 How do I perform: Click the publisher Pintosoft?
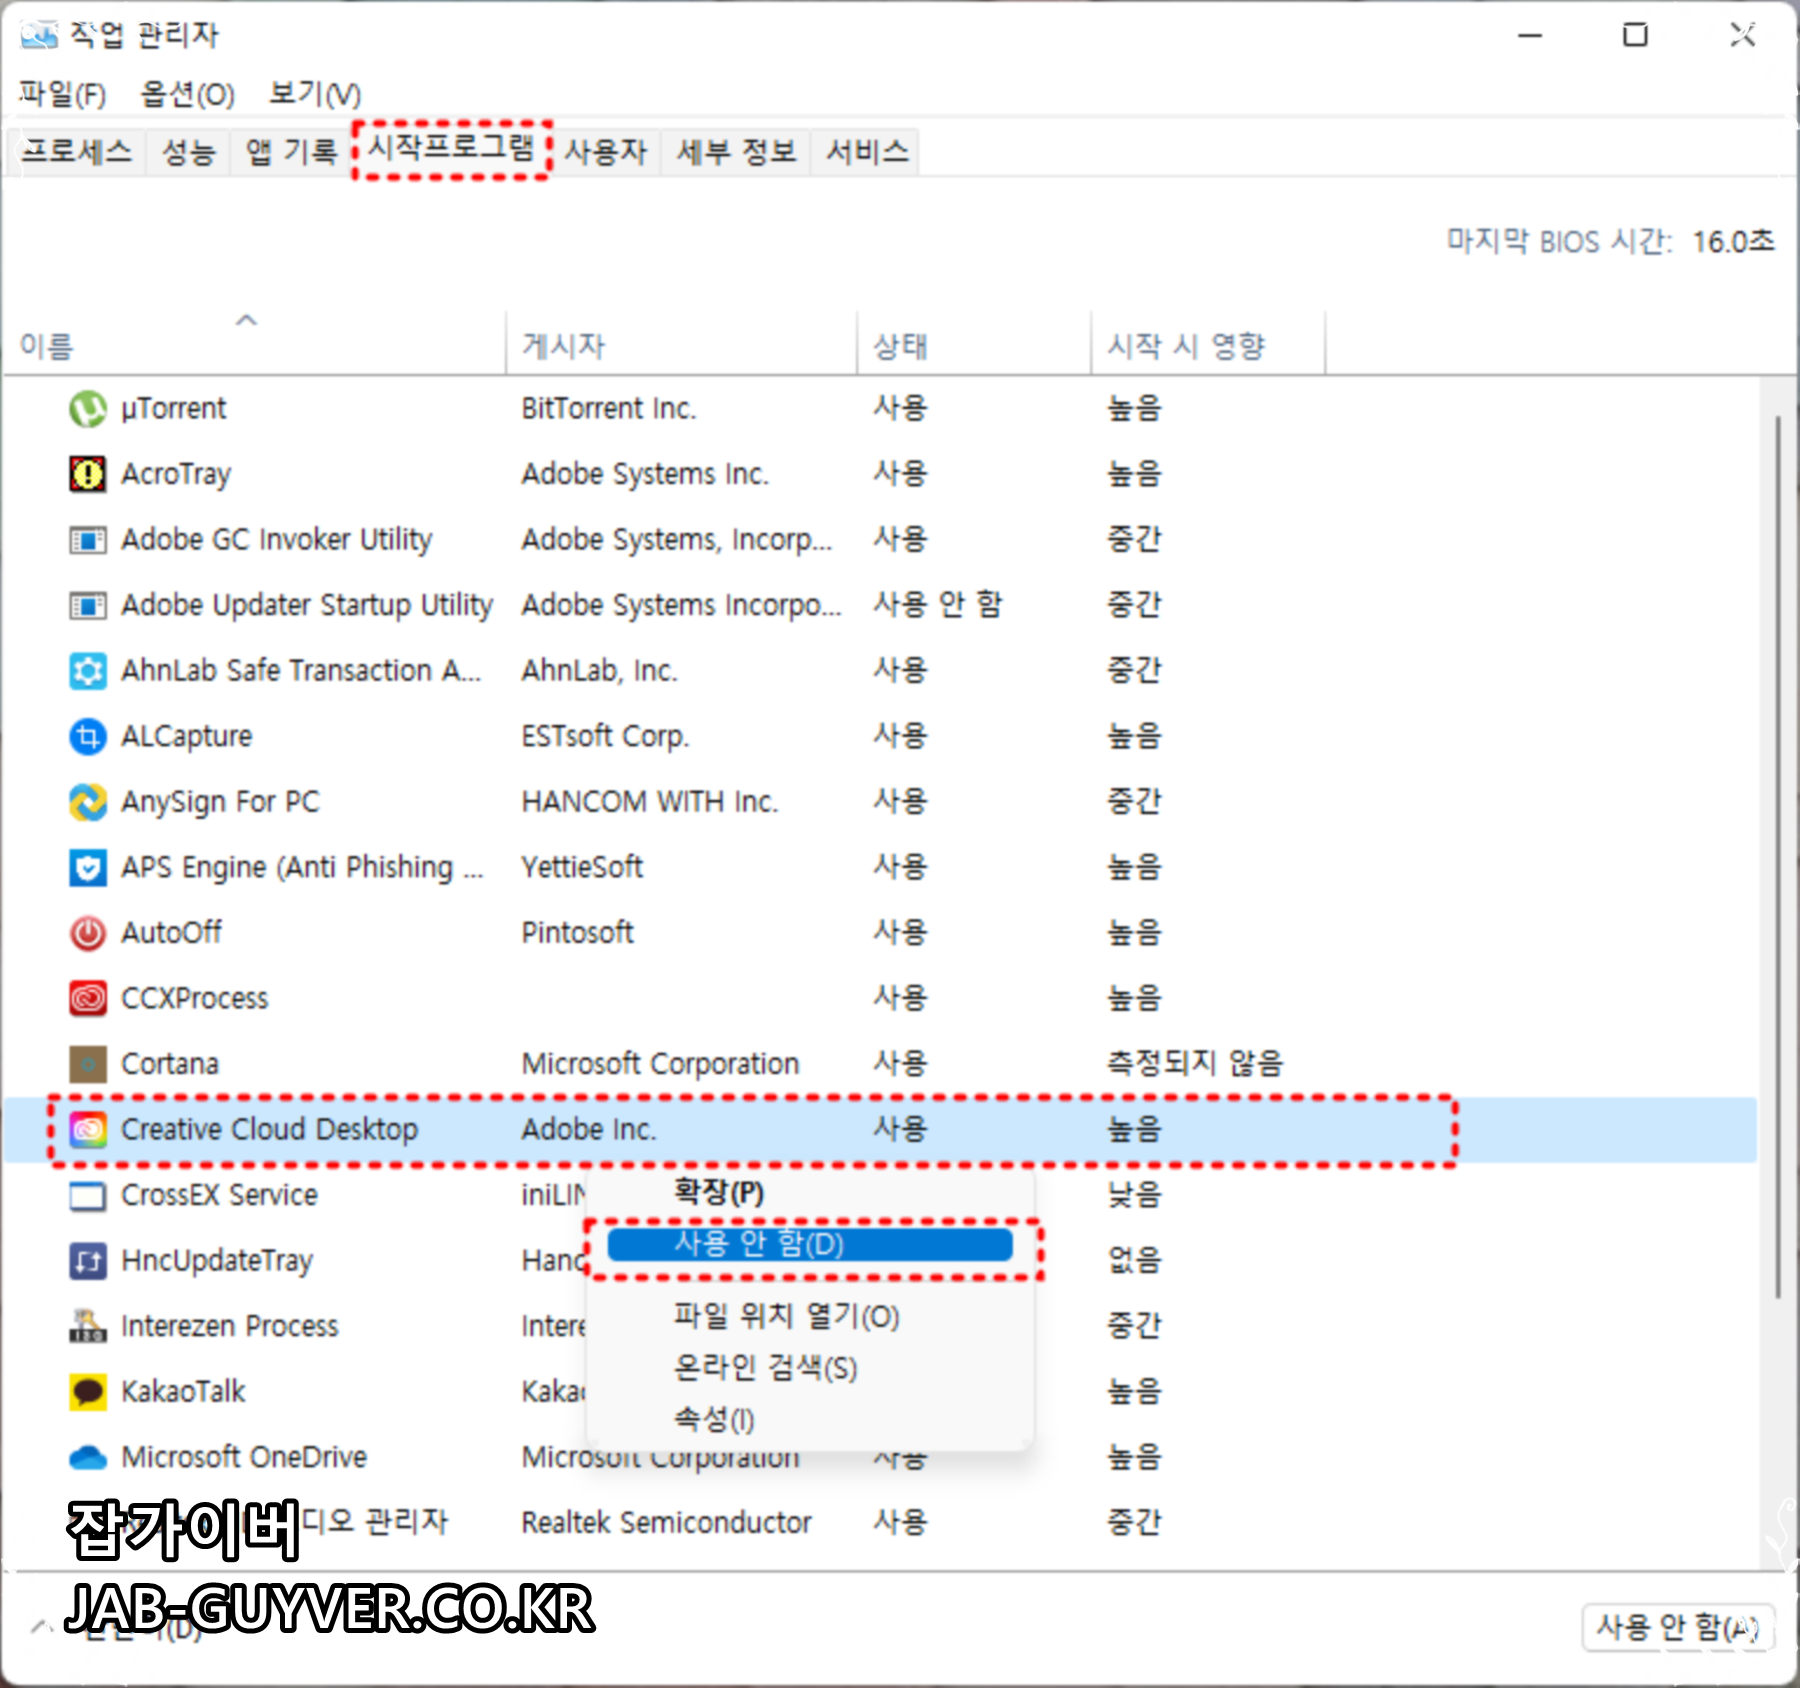click(x=577, y=933)
